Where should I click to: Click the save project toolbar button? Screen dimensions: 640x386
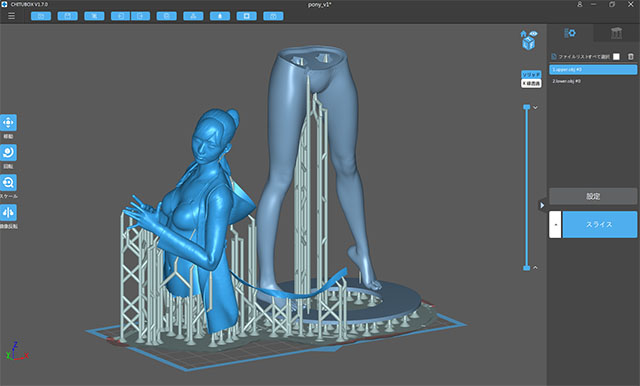coord(68,16)
